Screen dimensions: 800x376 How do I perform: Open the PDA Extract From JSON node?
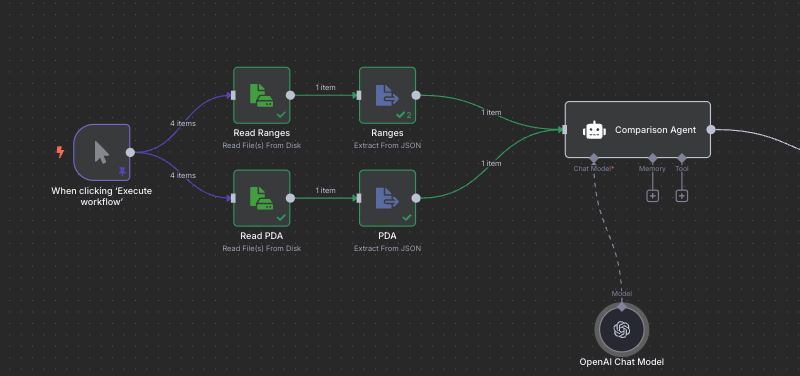pyautogui.click(x=387, y=198)
